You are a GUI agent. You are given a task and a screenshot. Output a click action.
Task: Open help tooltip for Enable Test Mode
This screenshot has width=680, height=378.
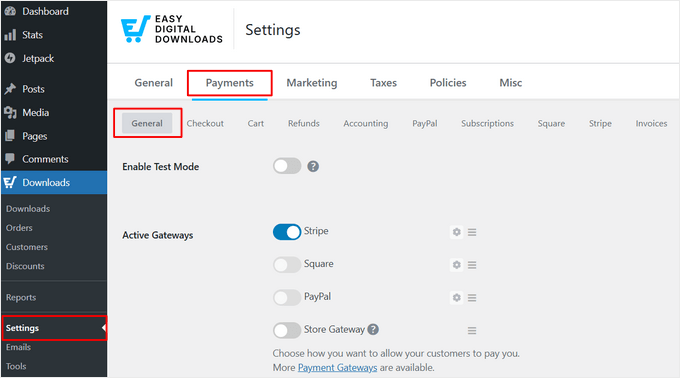click(x=313, y=166)
